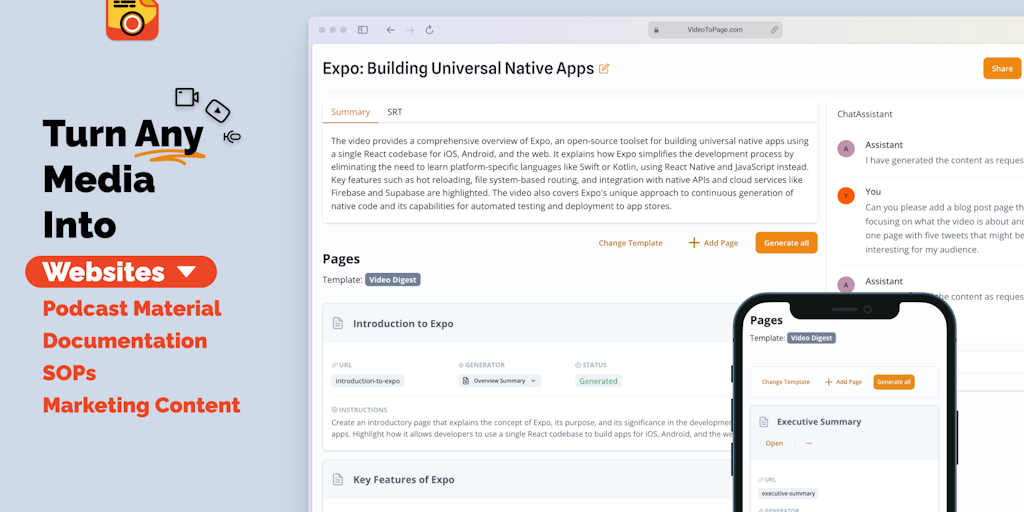This screenshot has height=512, width=1024.
Task: Click the edit title pencil icon
Action: (x=604, y=69)
